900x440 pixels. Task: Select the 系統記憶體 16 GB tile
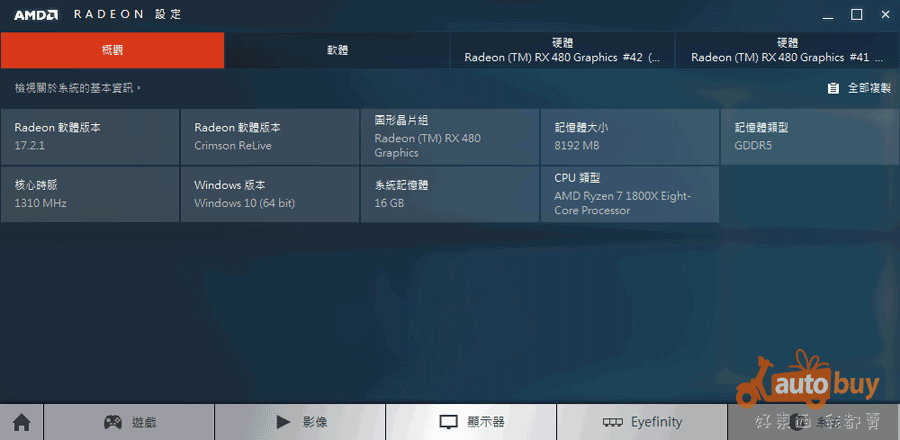[x=450, y=194]
